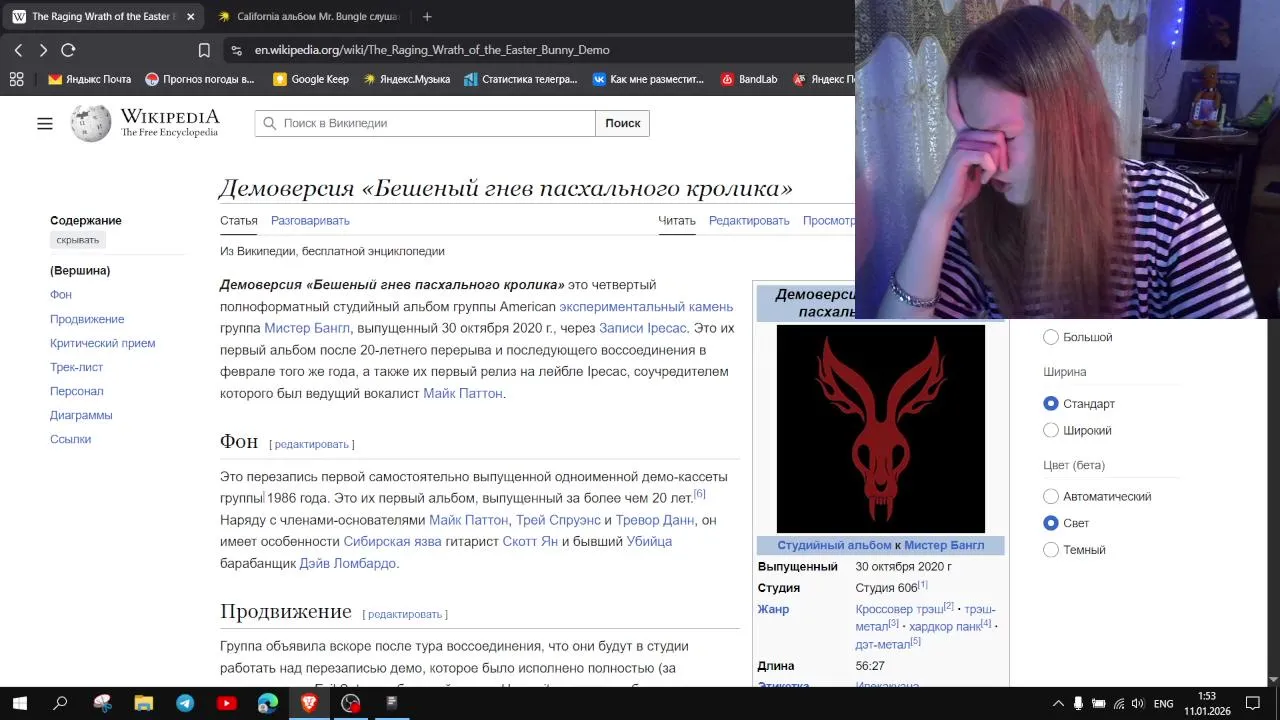
Task: Follow the Записи Ipecac link
Action: [643, 328]
